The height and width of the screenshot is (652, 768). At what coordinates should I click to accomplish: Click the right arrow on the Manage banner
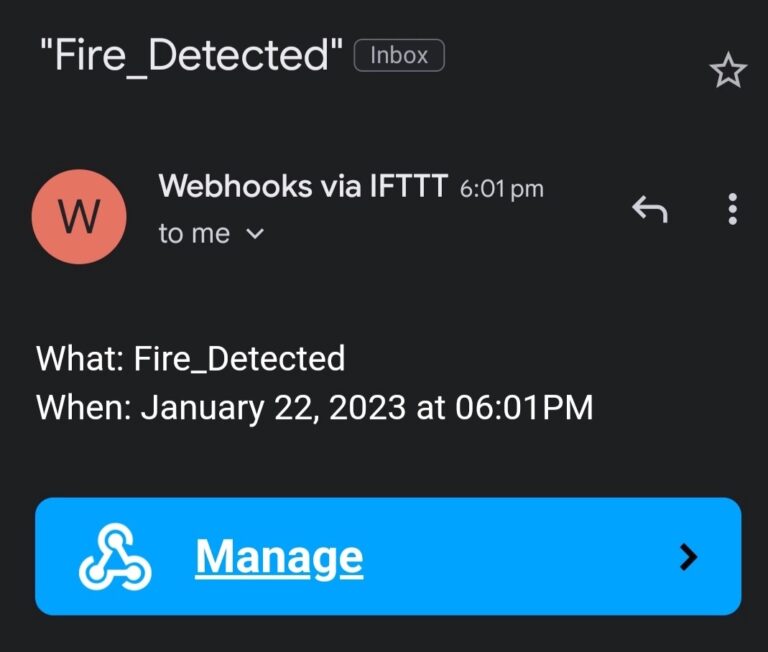[688, 557]
